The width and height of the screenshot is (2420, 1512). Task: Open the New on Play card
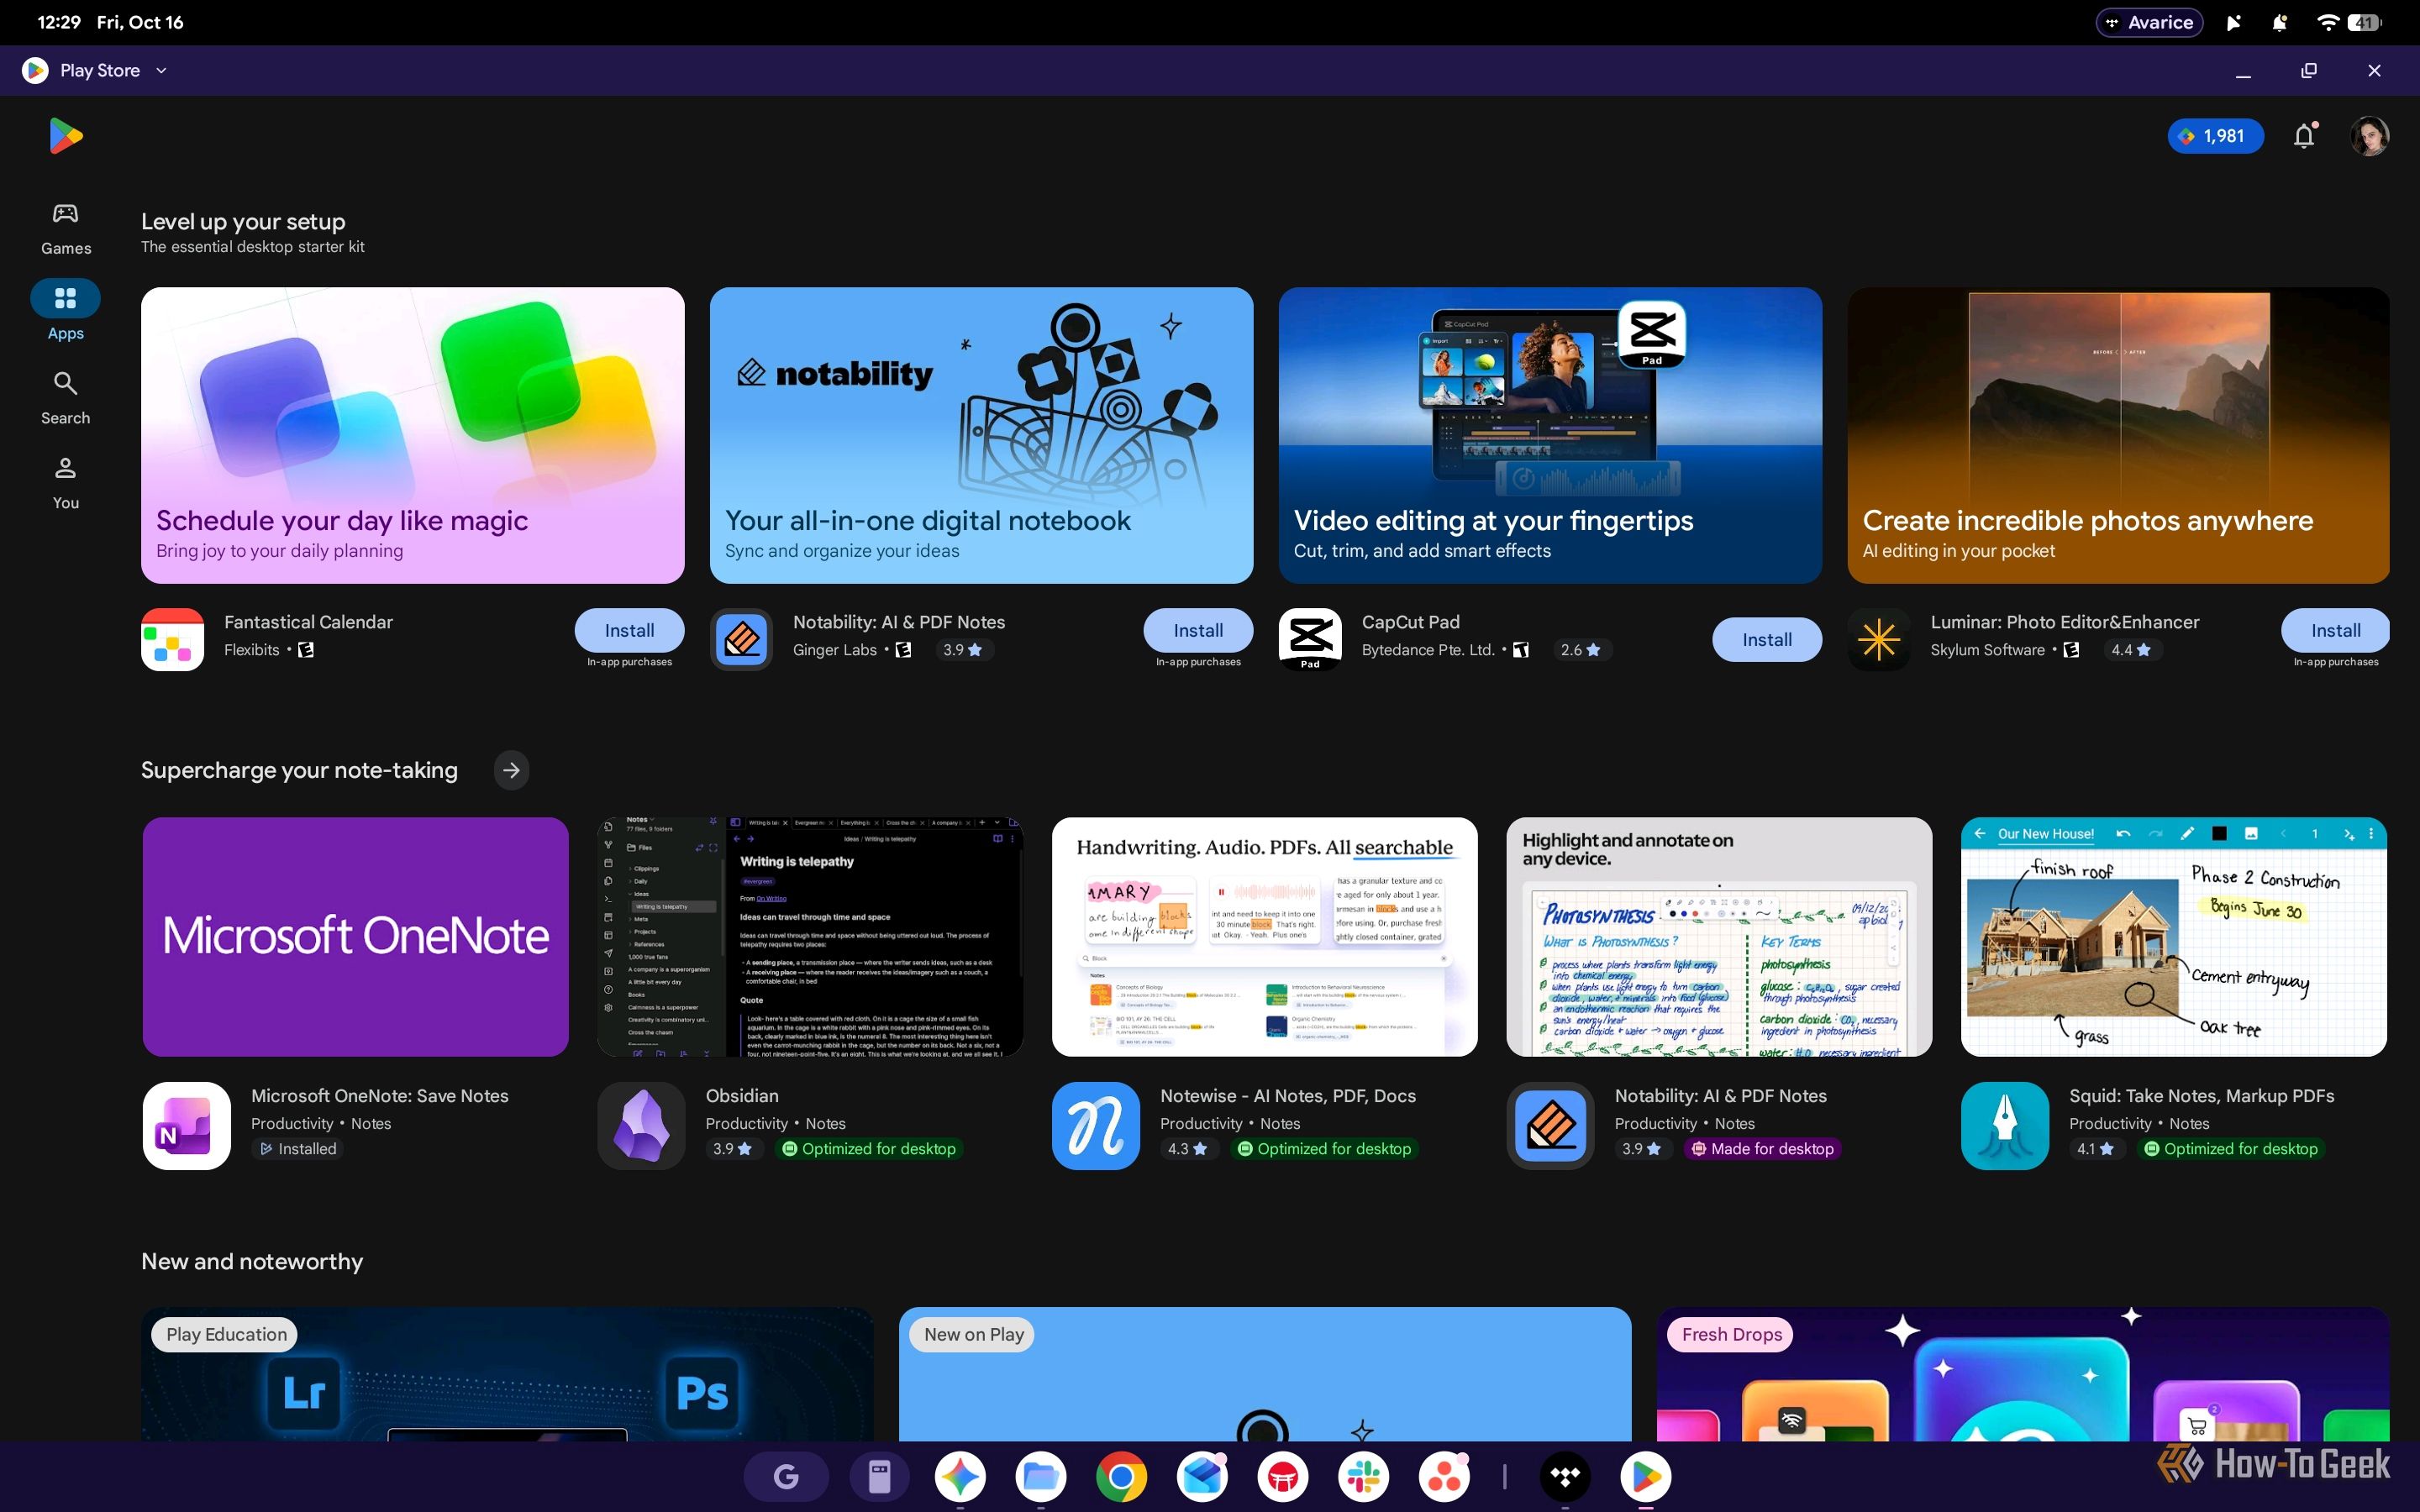coord(1265,1374)
